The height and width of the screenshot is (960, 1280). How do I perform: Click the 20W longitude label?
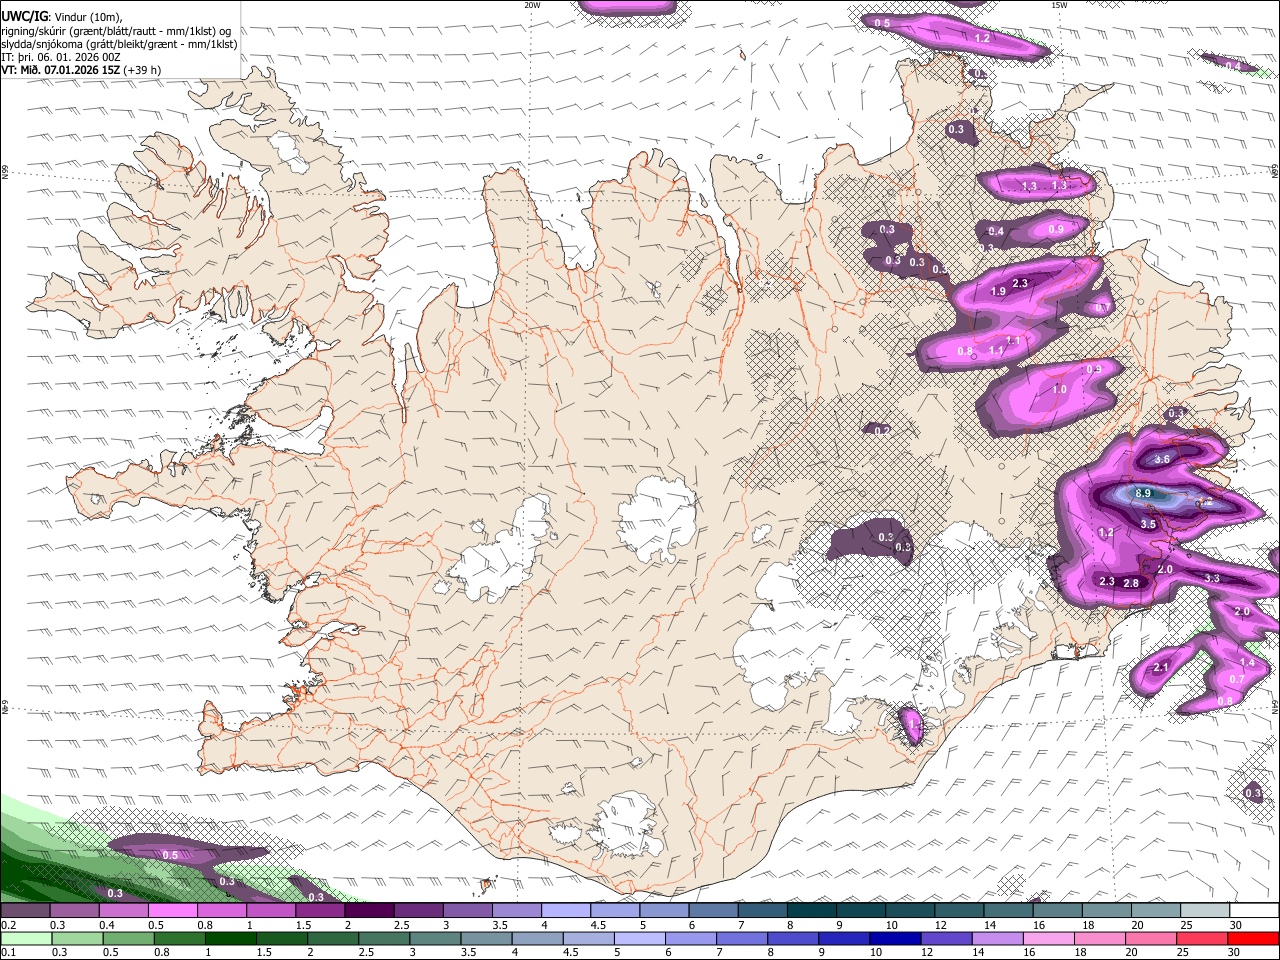(532, 5)
